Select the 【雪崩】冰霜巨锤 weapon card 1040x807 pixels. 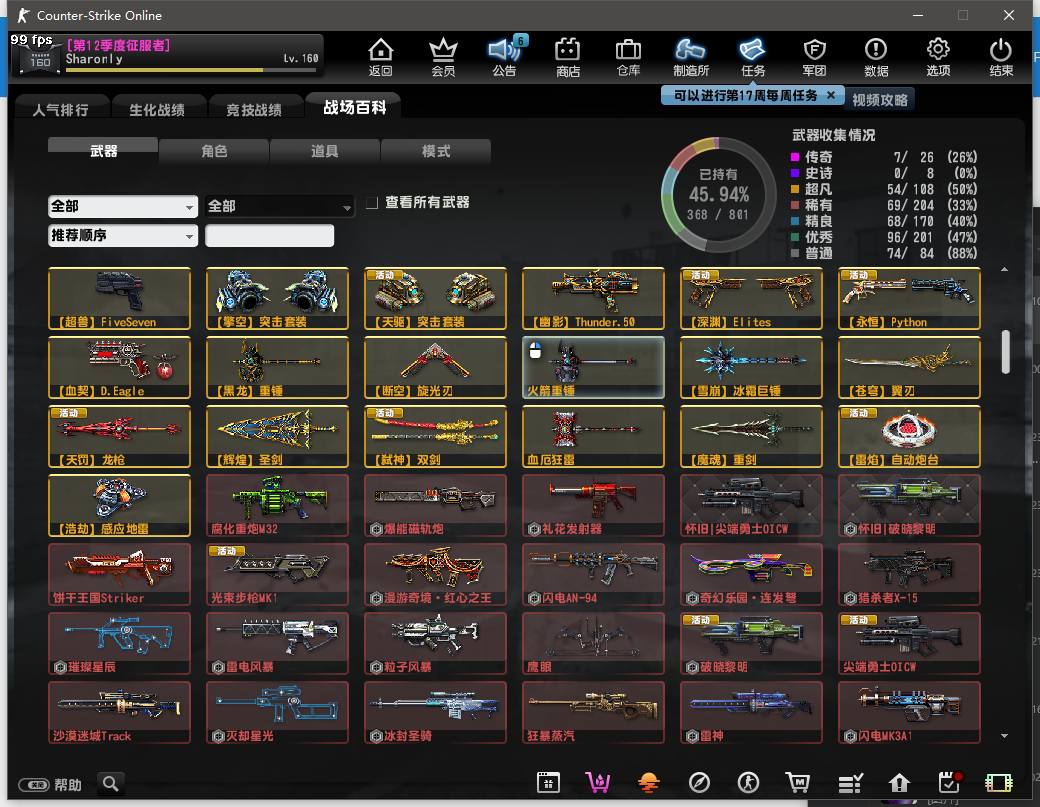pos(751,367)
